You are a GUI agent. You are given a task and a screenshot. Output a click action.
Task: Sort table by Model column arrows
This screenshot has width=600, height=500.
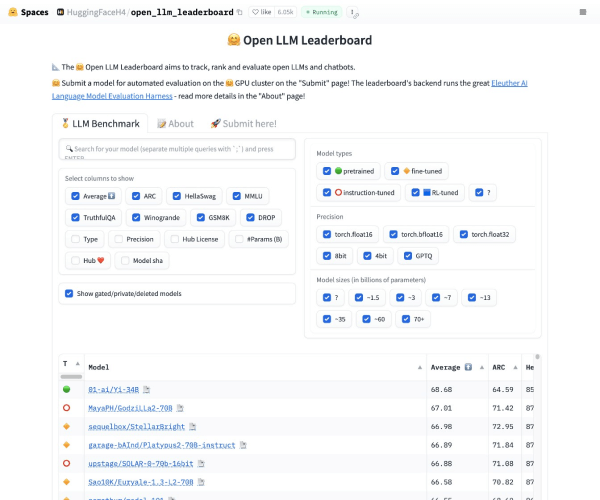418,367
